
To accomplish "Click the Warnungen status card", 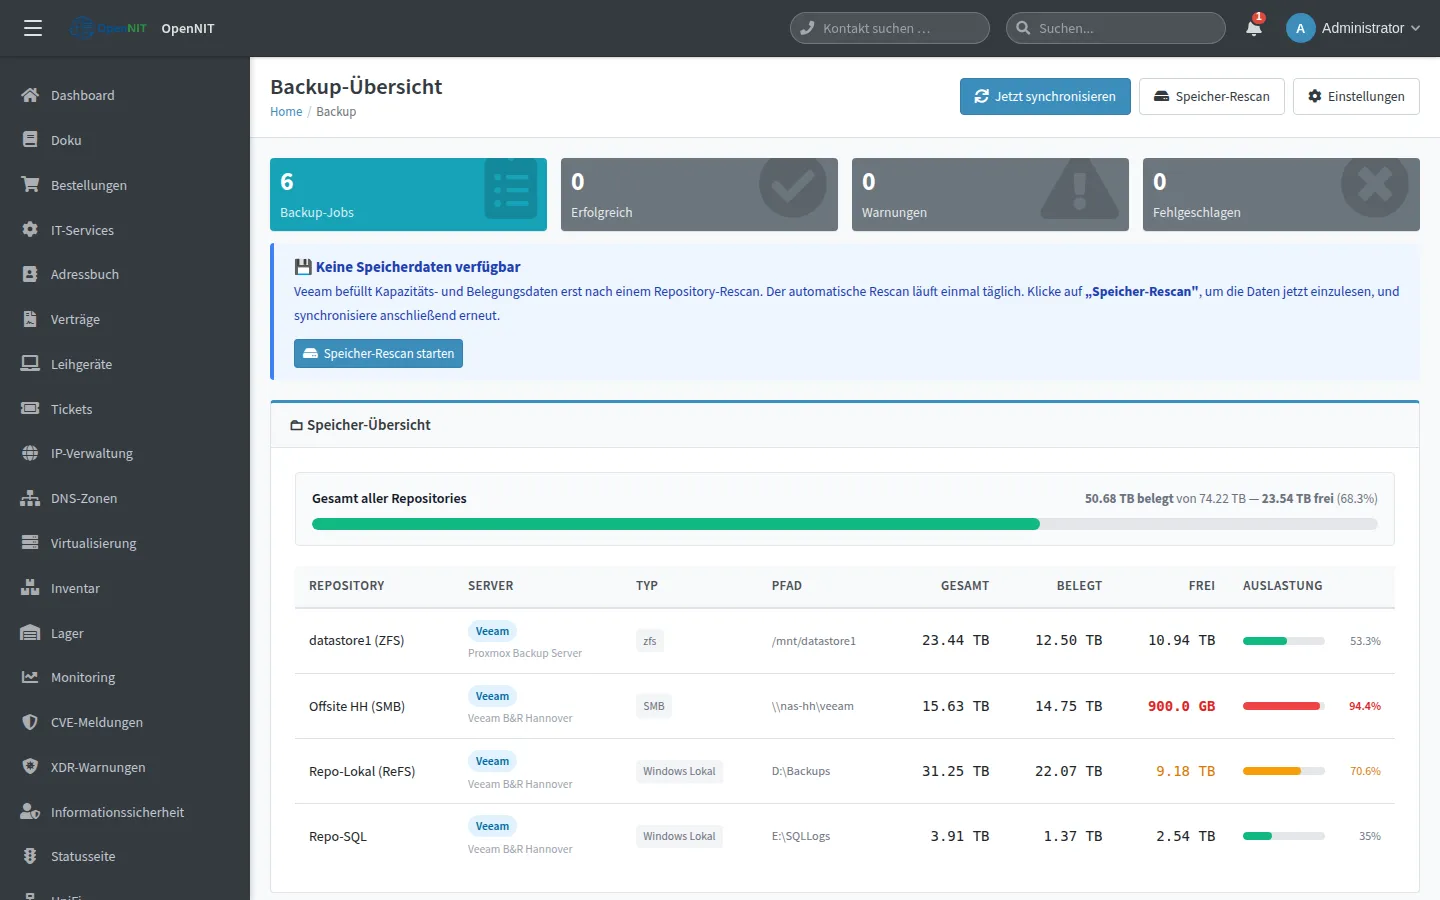I will point(990,194).
